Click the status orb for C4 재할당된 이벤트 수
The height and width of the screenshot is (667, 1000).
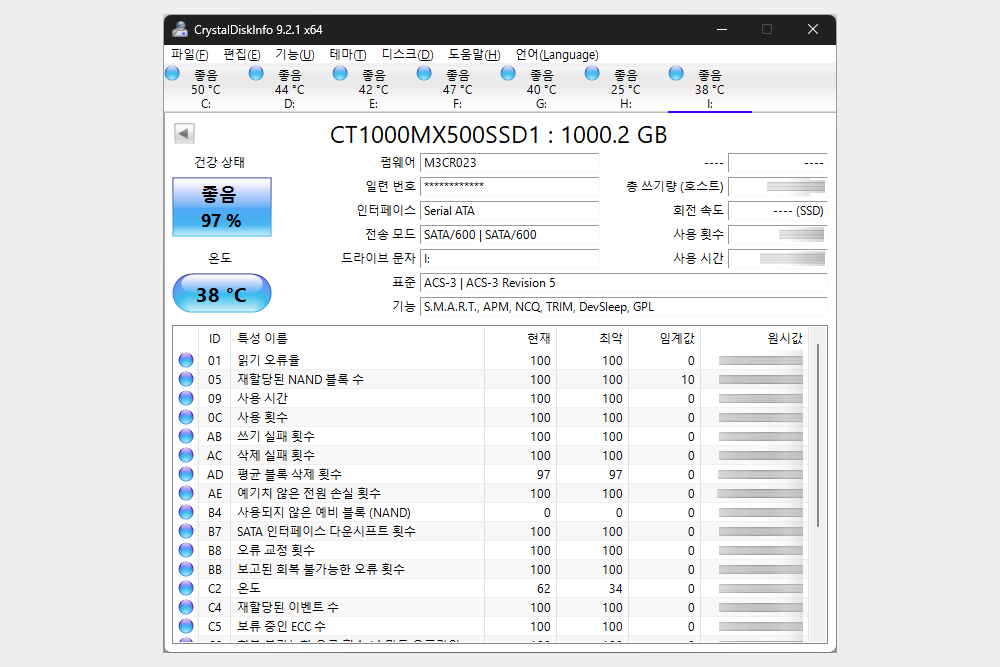186,607
